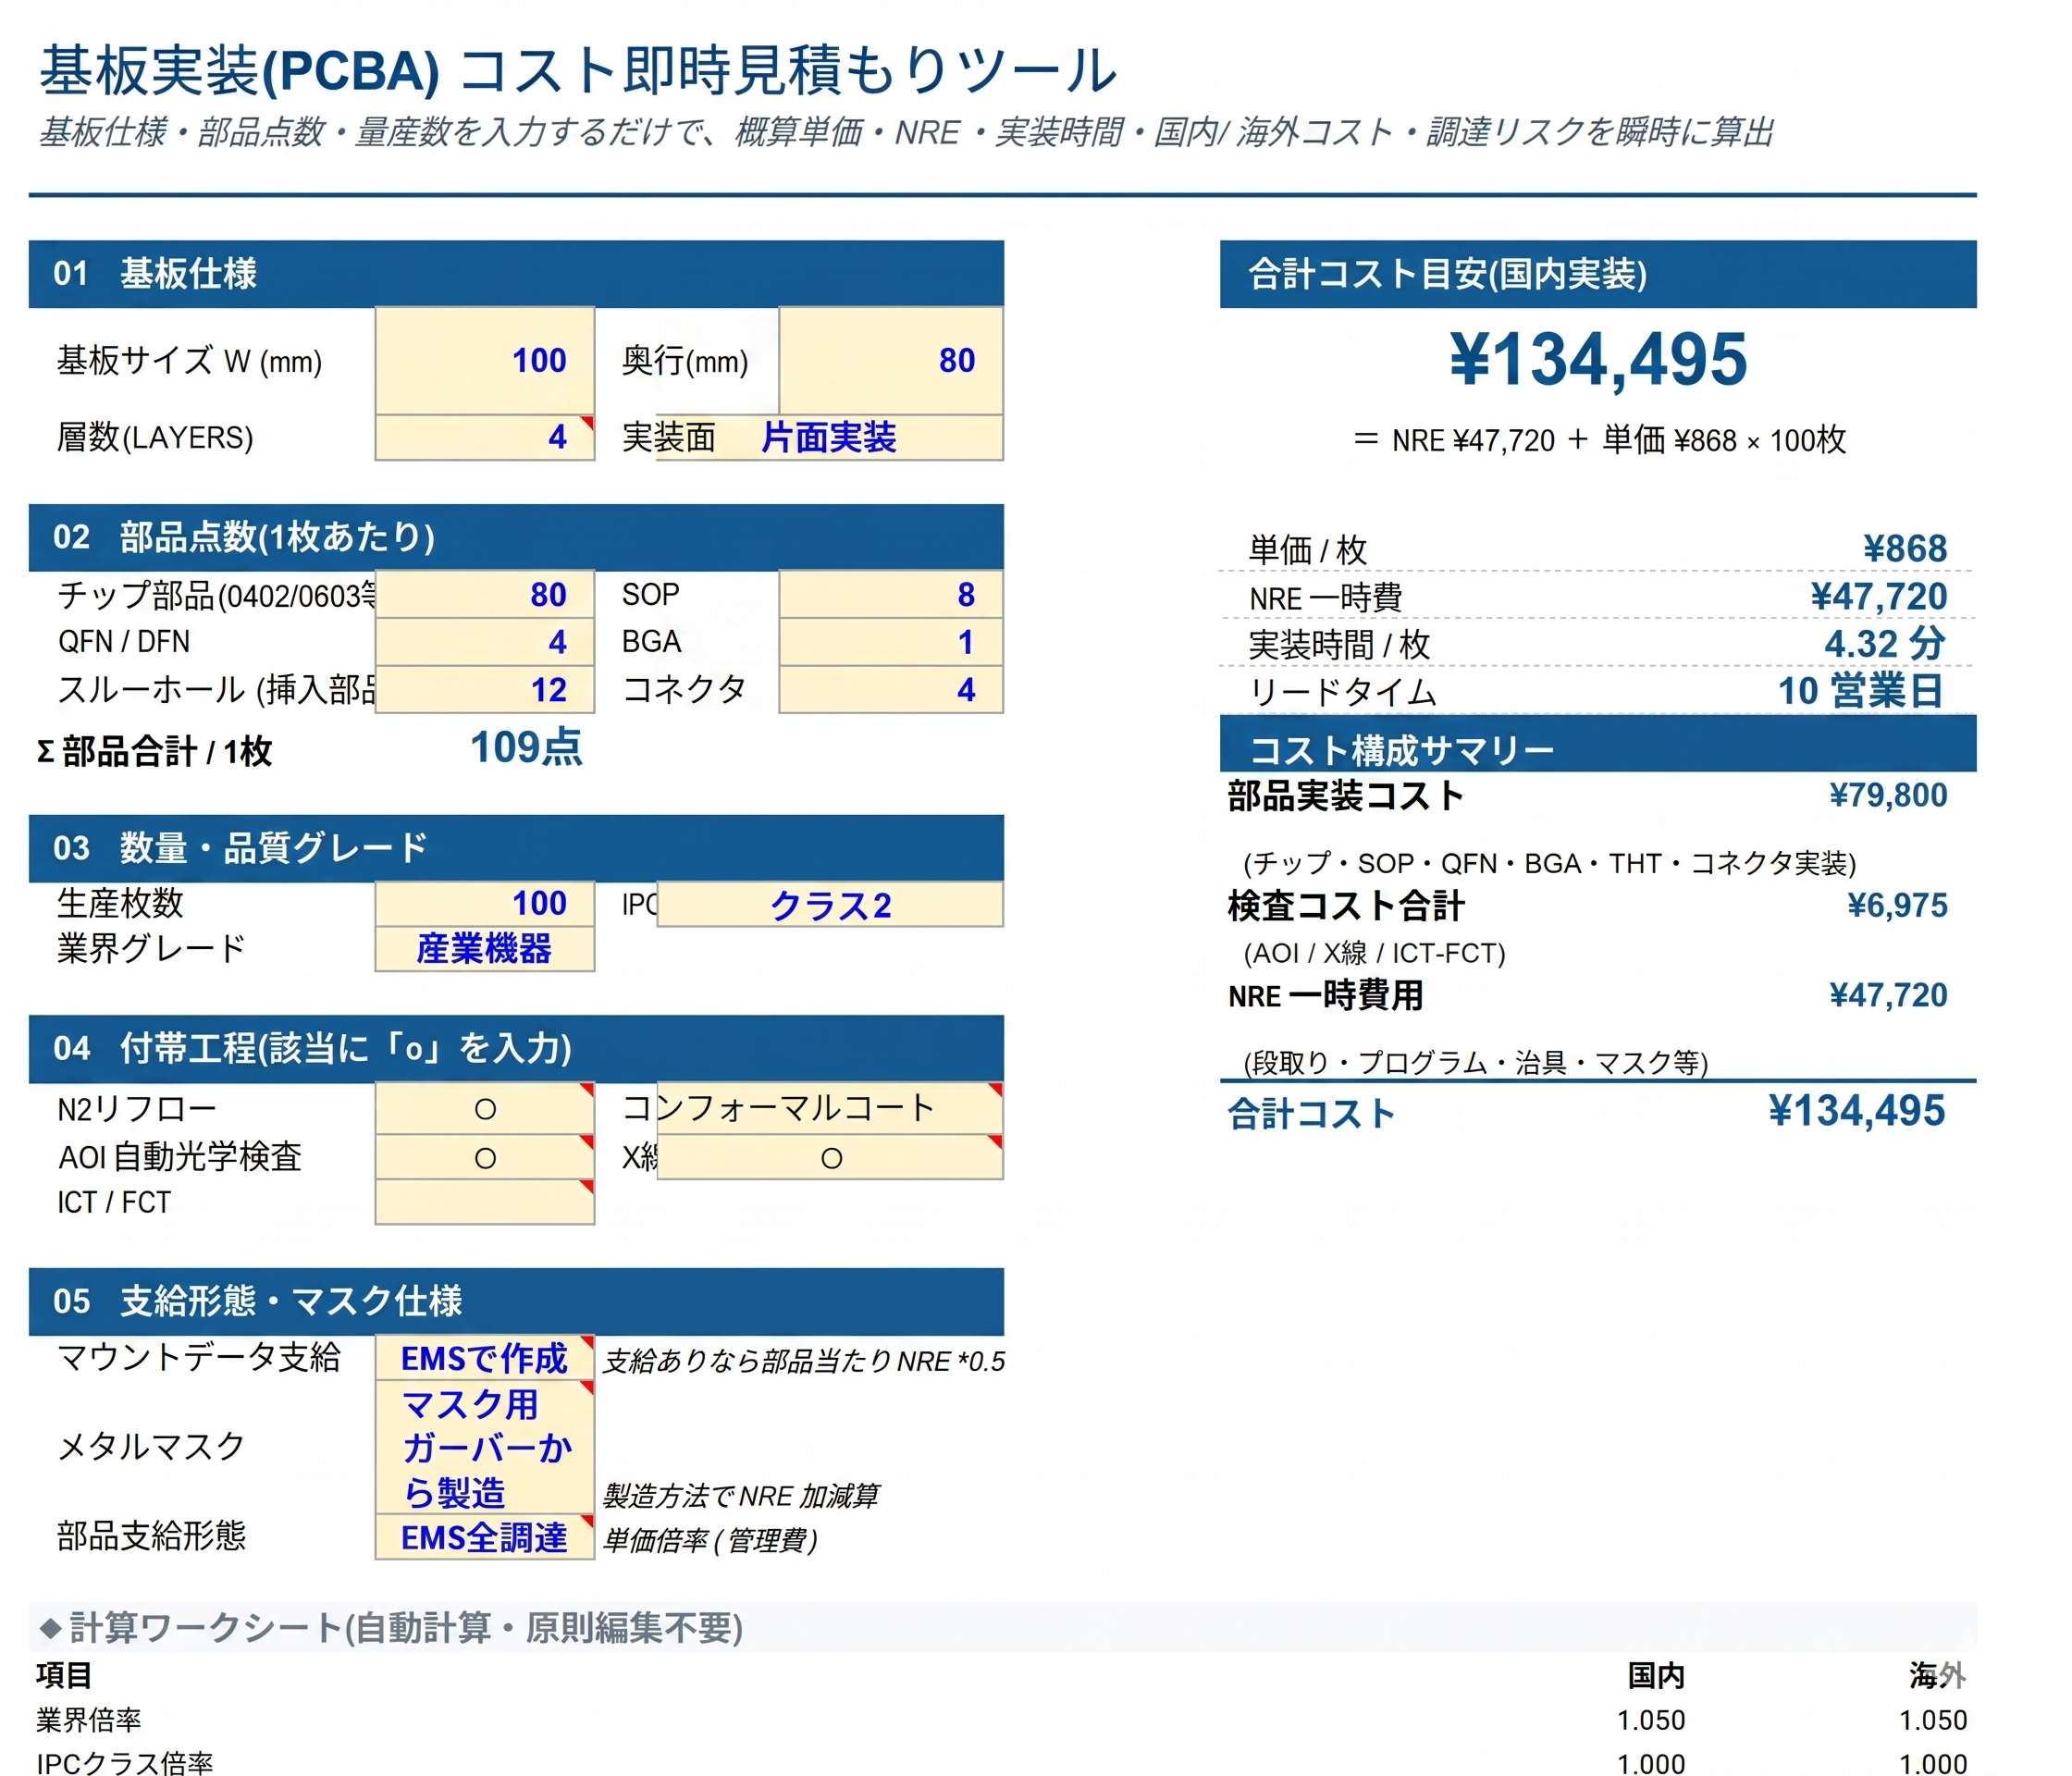2072x1776 pixels.
Task: Toggle the AOI自動光学検査 option cell
Action: (x=485, y=1158)
